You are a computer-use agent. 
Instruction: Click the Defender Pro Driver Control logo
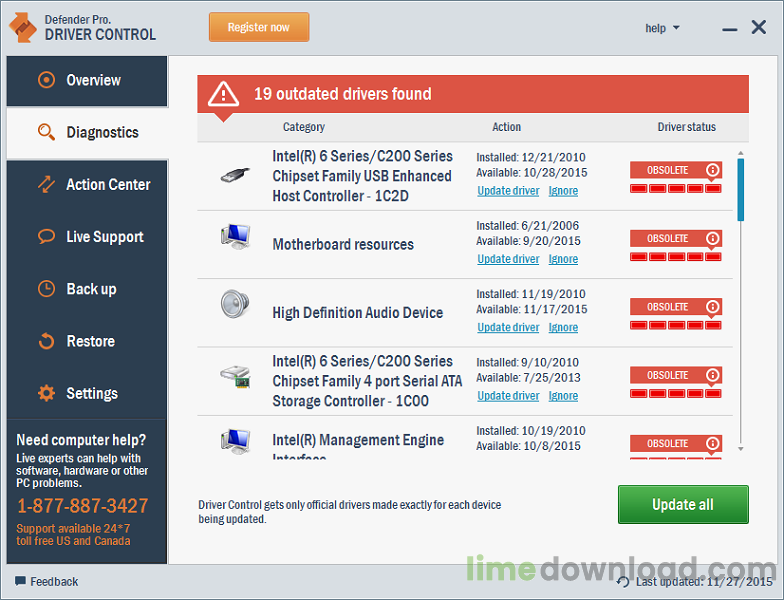(x=22, y=28)
